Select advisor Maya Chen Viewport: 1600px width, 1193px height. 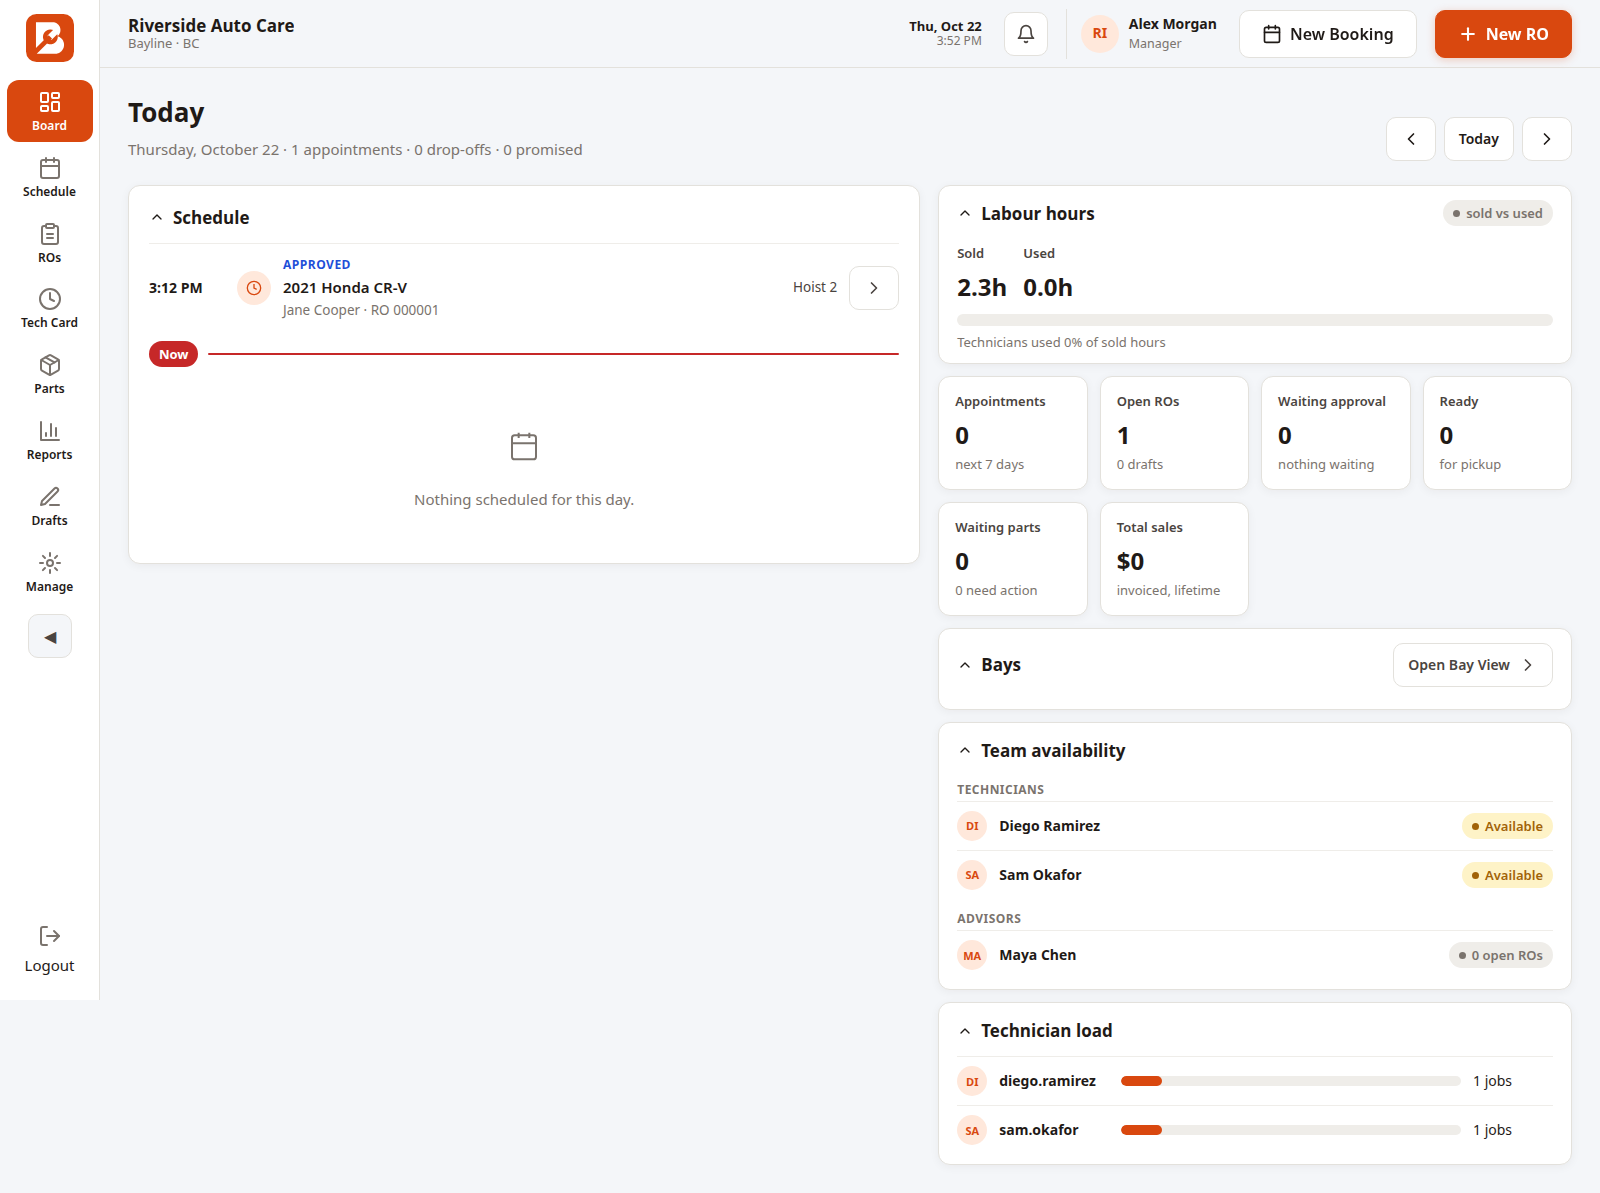[x=1255, y=955]
